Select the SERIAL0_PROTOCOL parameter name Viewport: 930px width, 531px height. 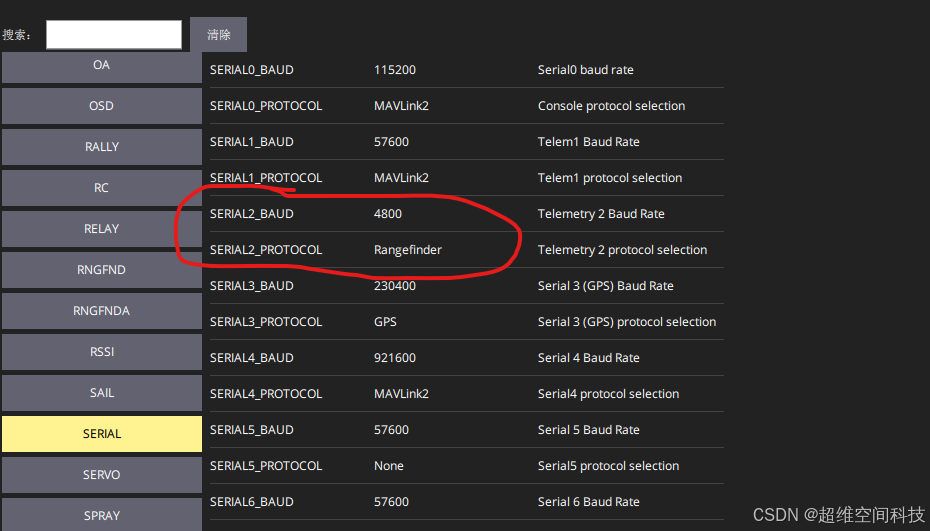(266, 106)
